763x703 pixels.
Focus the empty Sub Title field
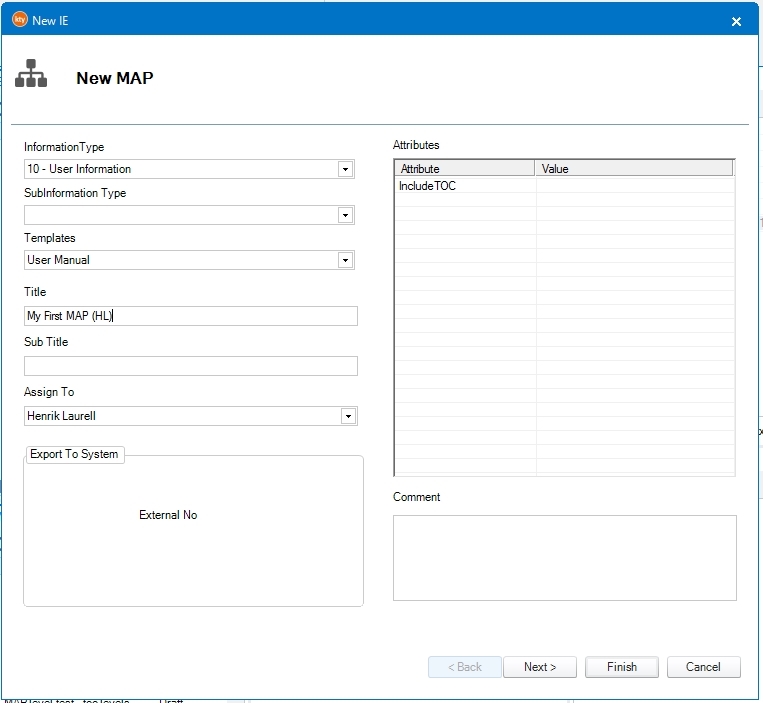coord(190,366)
